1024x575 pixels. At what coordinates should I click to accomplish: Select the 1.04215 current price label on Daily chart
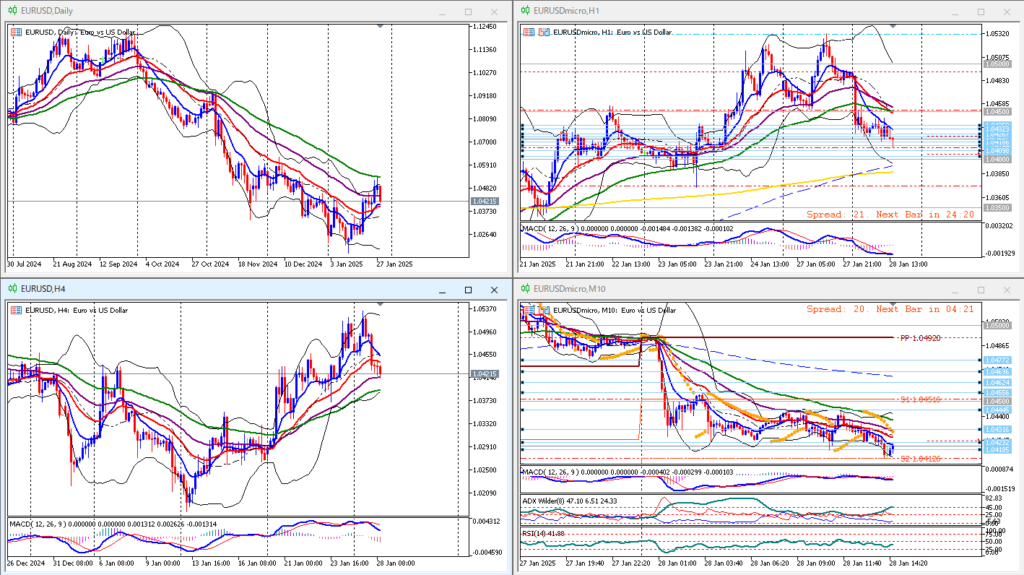click(x=485, y=201)
